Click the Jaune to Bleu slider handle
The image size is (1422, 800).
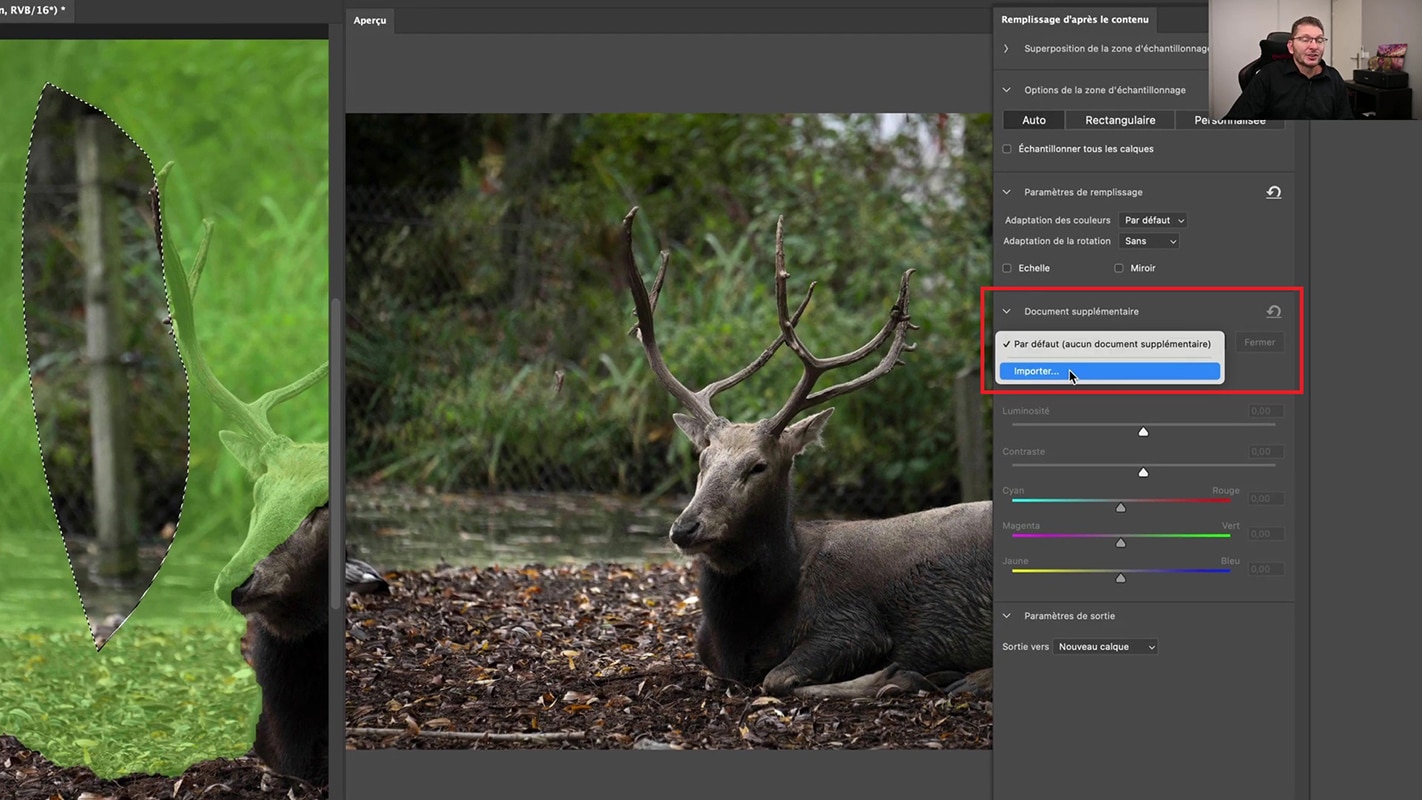[x=1121, y=578]
